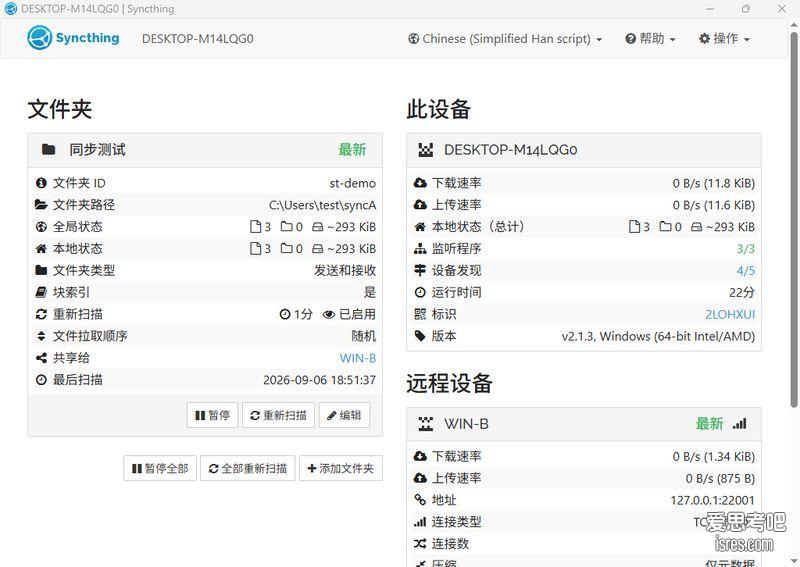
Task: Click the folder ID value st-demo
Action: 353,183
